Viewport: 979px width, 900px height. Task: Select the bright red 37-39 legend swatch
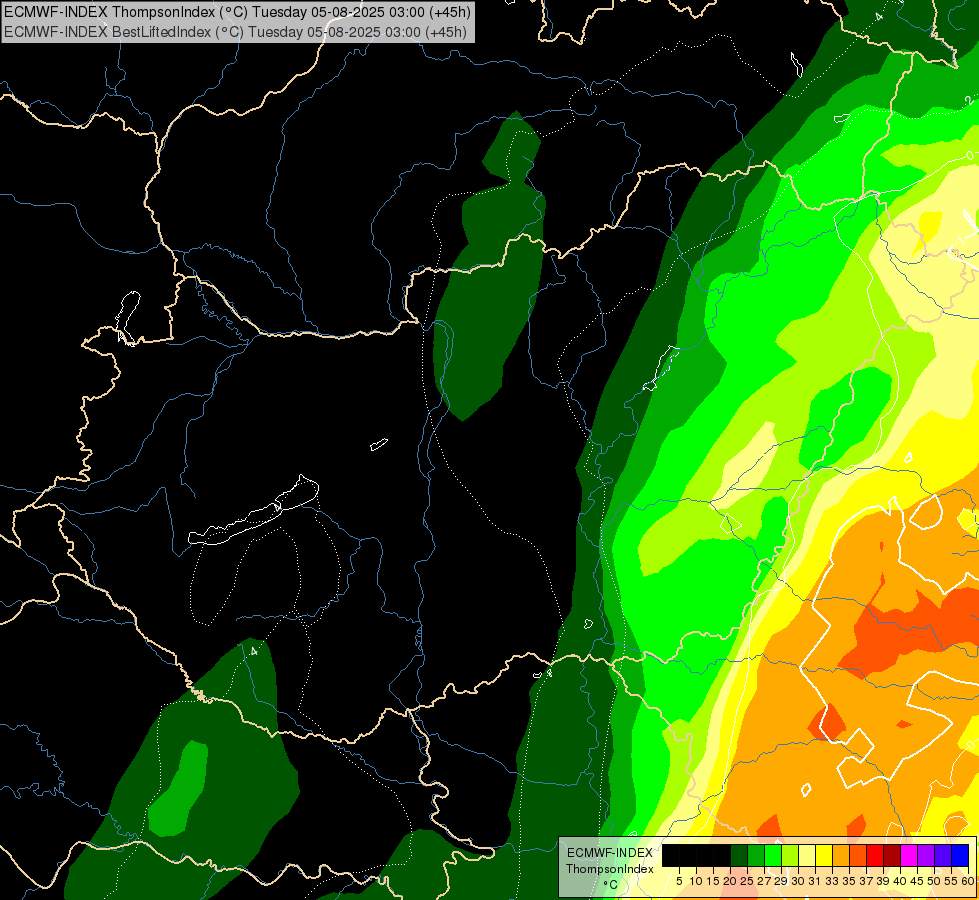pos(875,855)
